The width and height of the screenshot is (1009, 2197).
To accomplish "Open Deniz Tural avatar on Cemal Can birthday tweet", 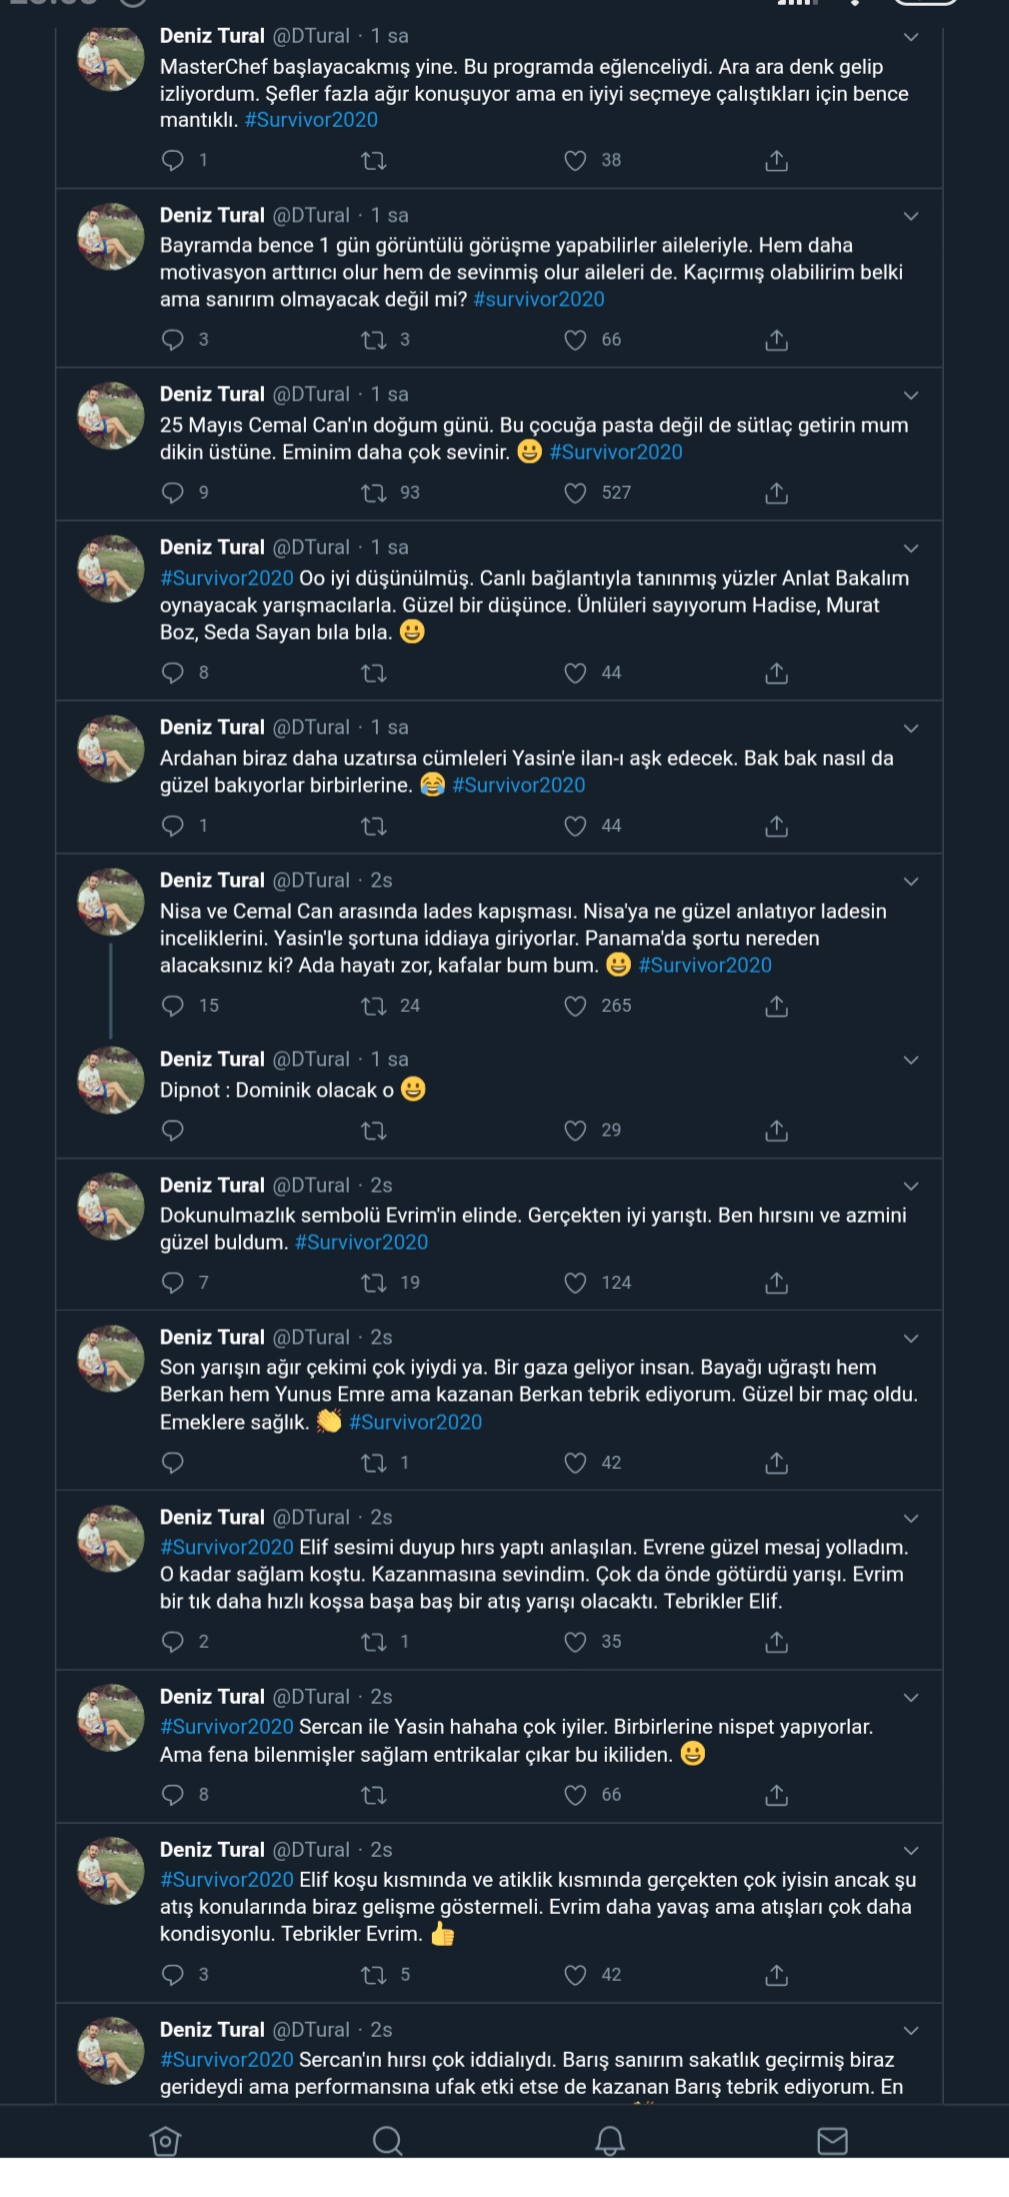I will [111, 415].
